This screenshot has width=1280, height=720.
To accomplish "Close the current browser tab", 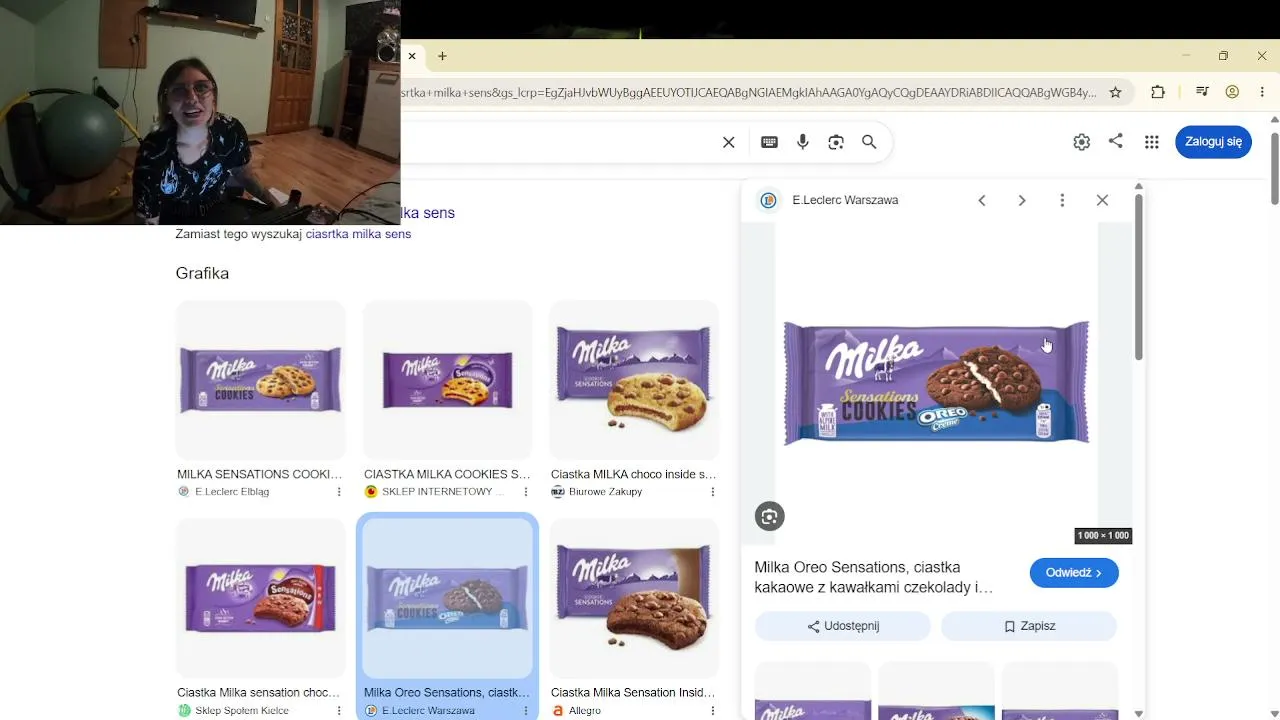I will [x=412, y=56].
